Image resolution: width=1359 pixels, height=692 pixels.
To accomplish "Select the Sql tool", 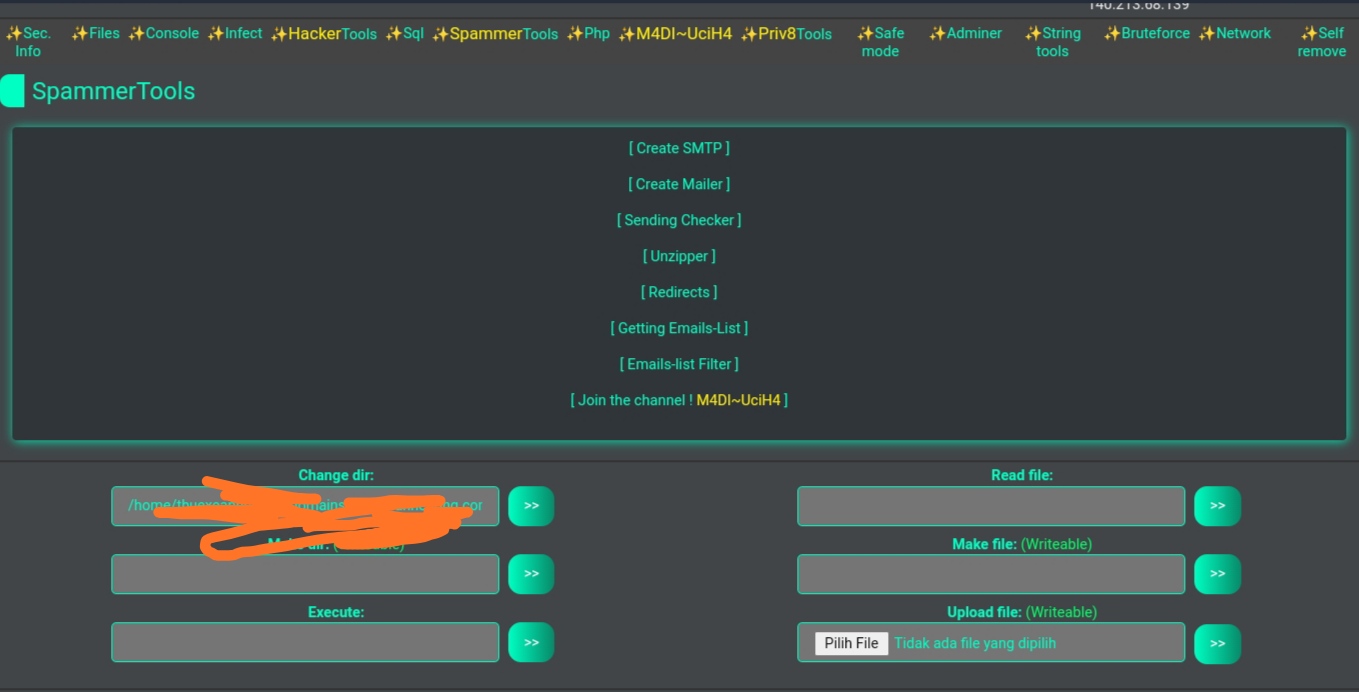I will coord(406,33).
